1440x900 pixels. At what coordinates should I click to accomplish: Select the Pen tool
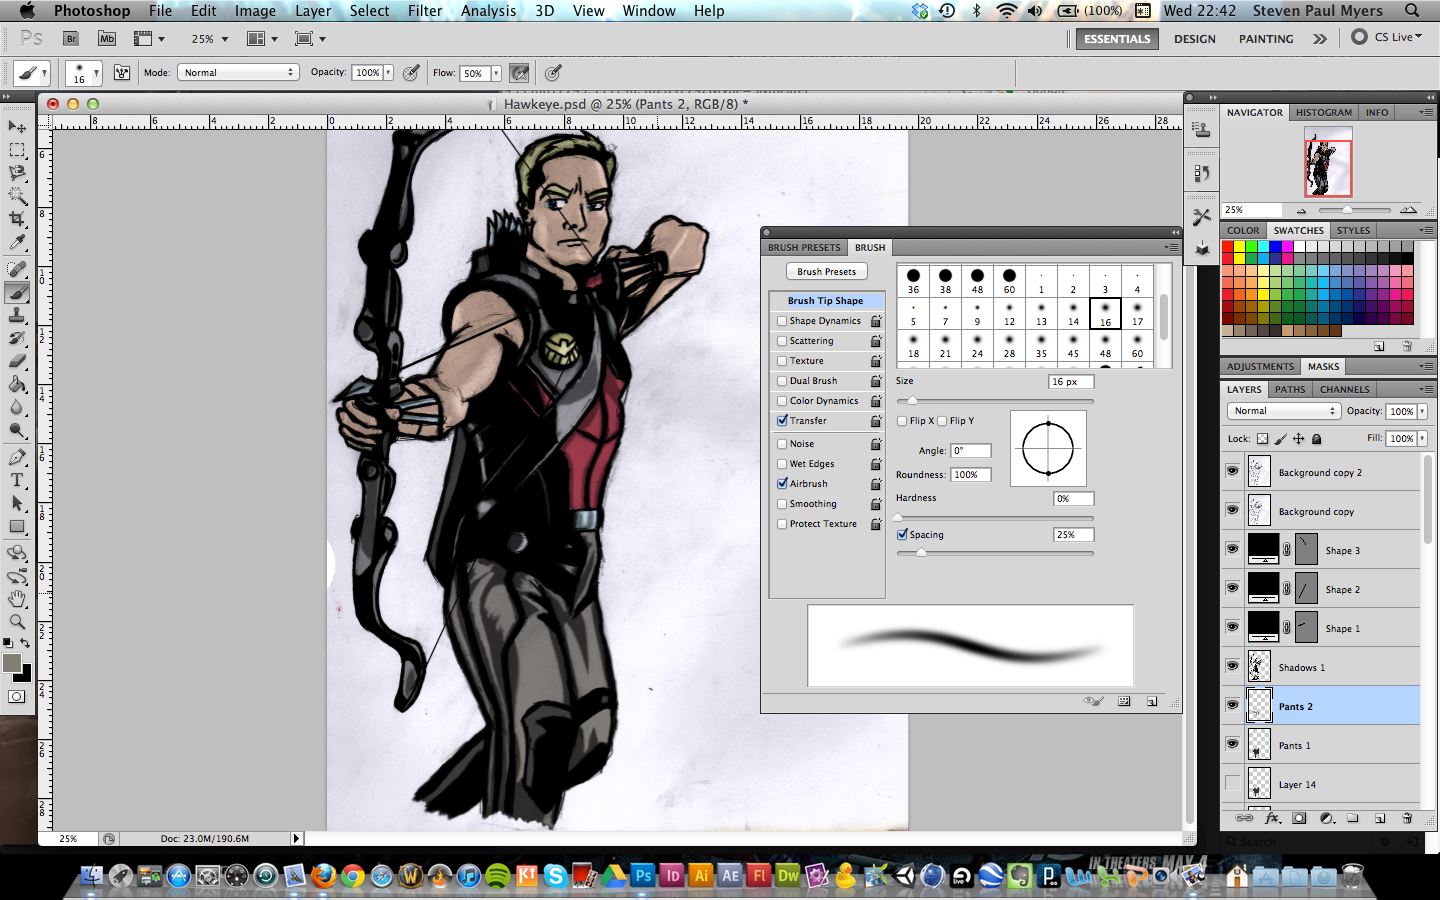pyautogui.click(x=17, y=457)
